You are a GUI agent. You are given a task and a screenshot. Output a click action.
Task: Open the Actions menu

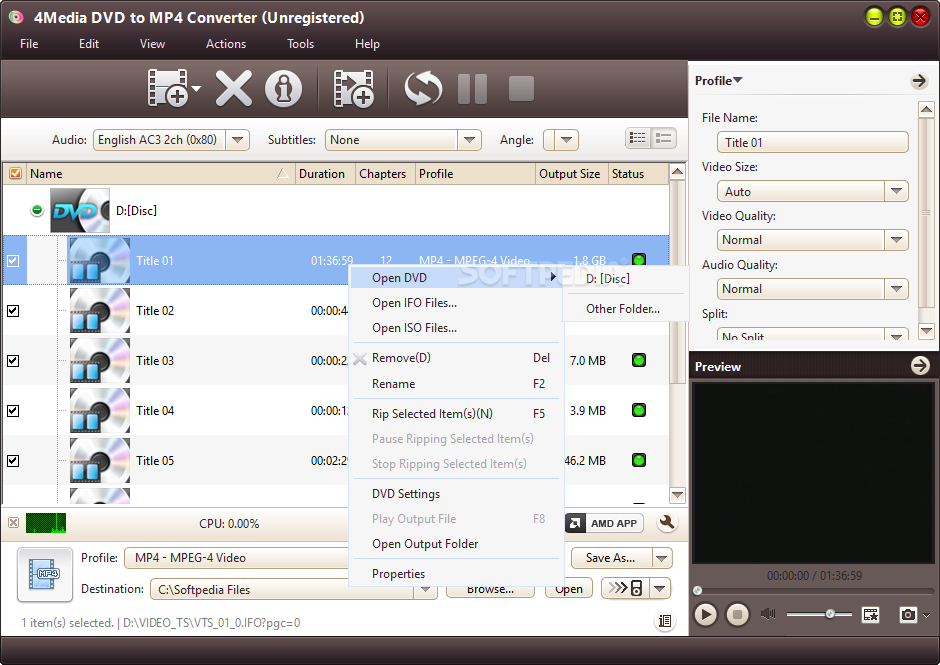(x=226, y=44)
